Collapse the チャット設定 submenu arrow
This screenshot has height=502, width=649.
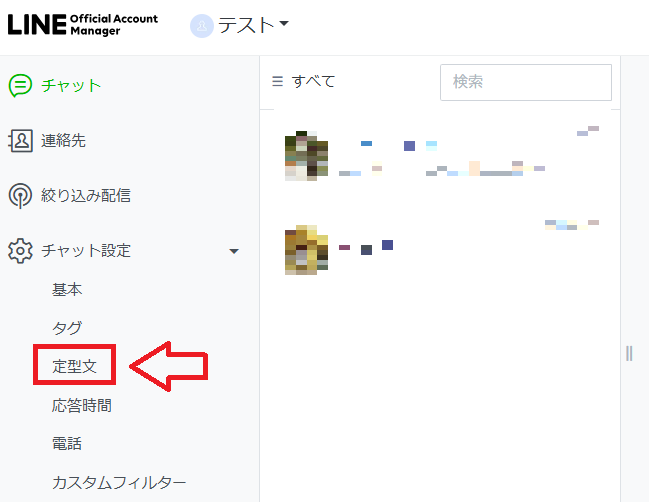(x=234, y=251)
